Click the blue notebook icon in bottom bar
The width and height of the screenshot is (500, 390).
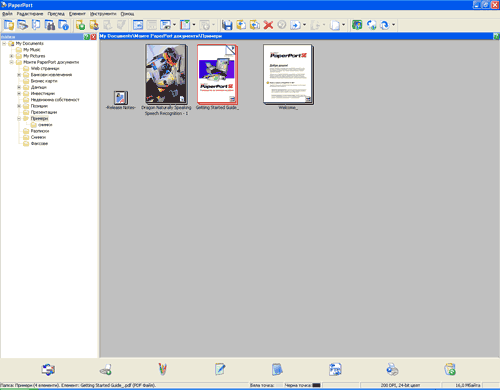tap(277, 369)
